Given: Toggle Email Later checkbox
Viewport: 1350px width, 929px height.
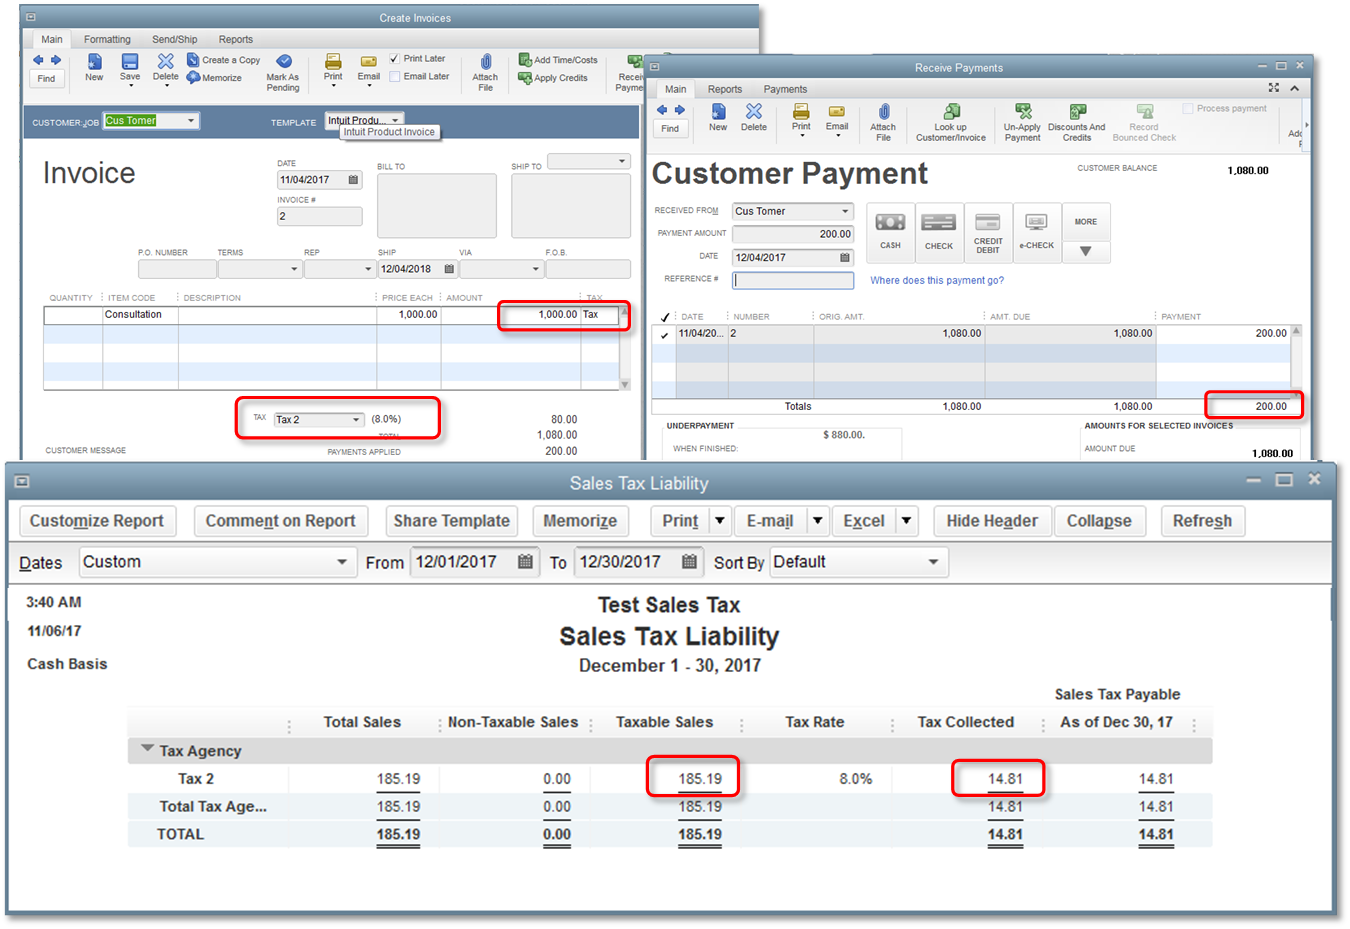Looking at the screenshot, I should pyautogui.click(x=394, y=77).
